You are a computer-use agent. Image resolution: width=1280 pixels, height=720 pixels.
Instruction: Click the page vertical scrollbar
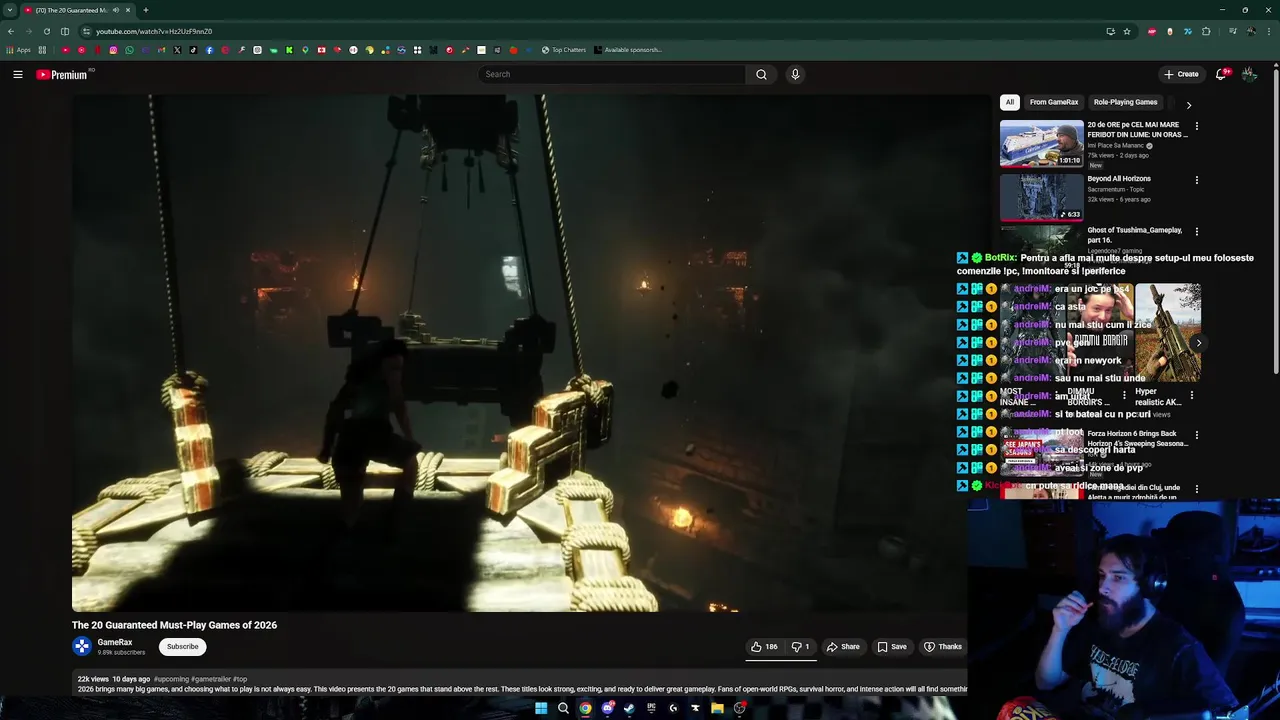click(1276, 220)
